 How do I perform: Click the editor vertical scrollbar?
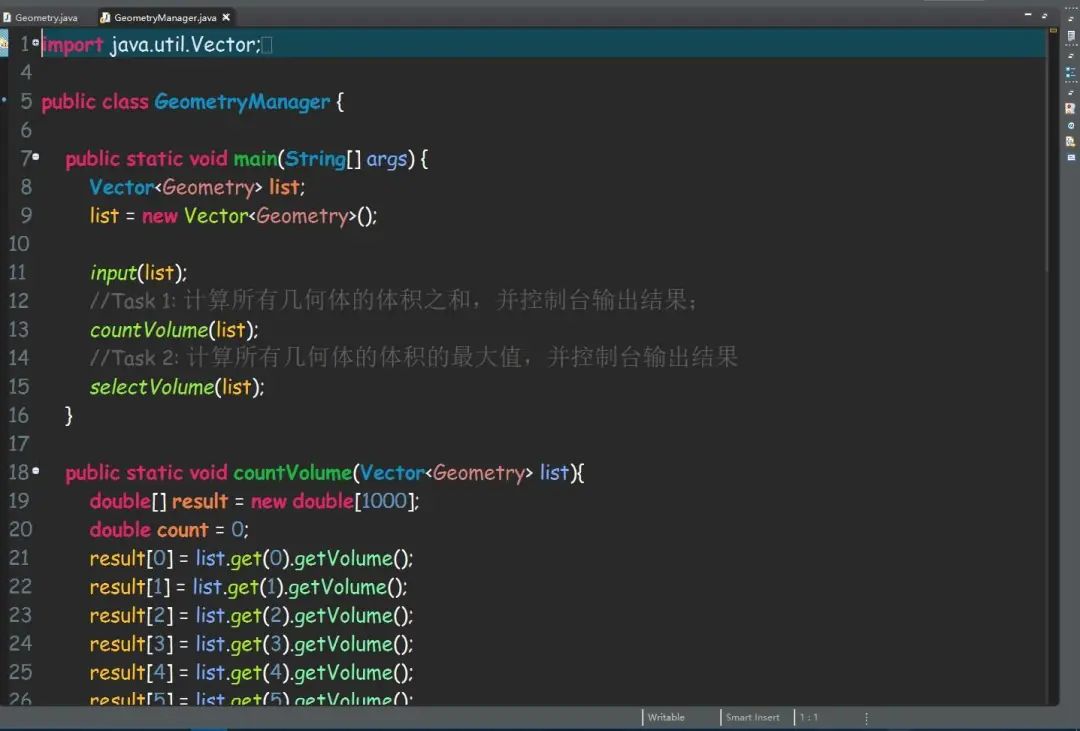pyautogui.click(x=1047, y=152)
